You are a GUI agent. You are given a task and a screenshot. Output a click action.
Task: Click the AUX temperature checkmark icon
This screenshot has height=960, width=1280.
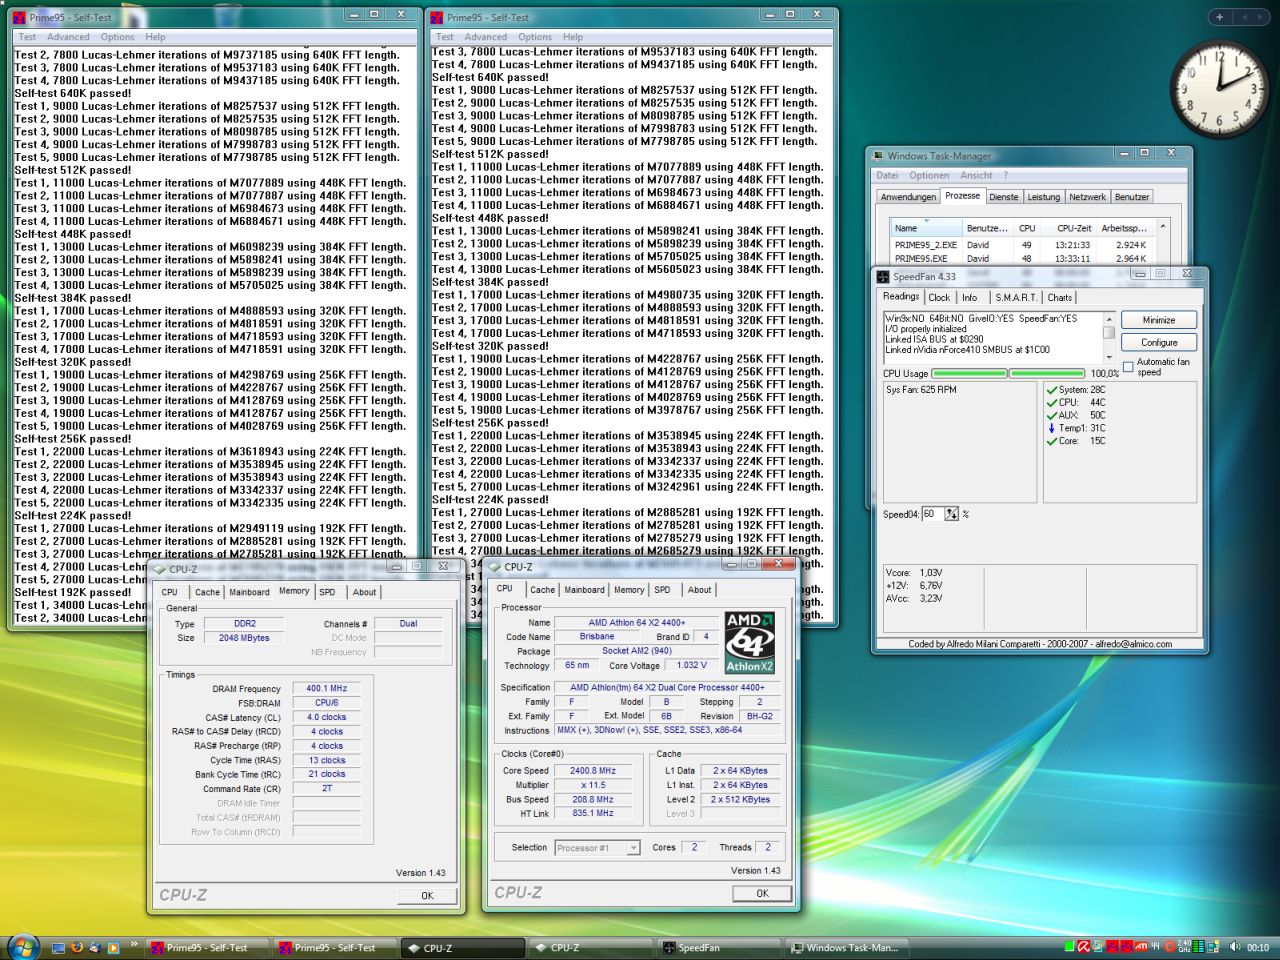click(1051, 415)
